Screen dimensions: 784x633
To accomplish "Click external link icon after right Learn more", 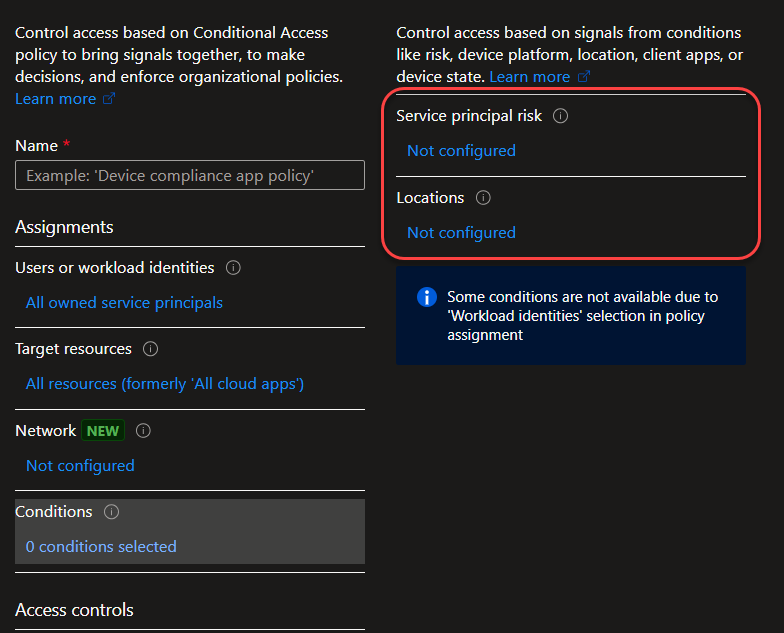I will point(584,76).
